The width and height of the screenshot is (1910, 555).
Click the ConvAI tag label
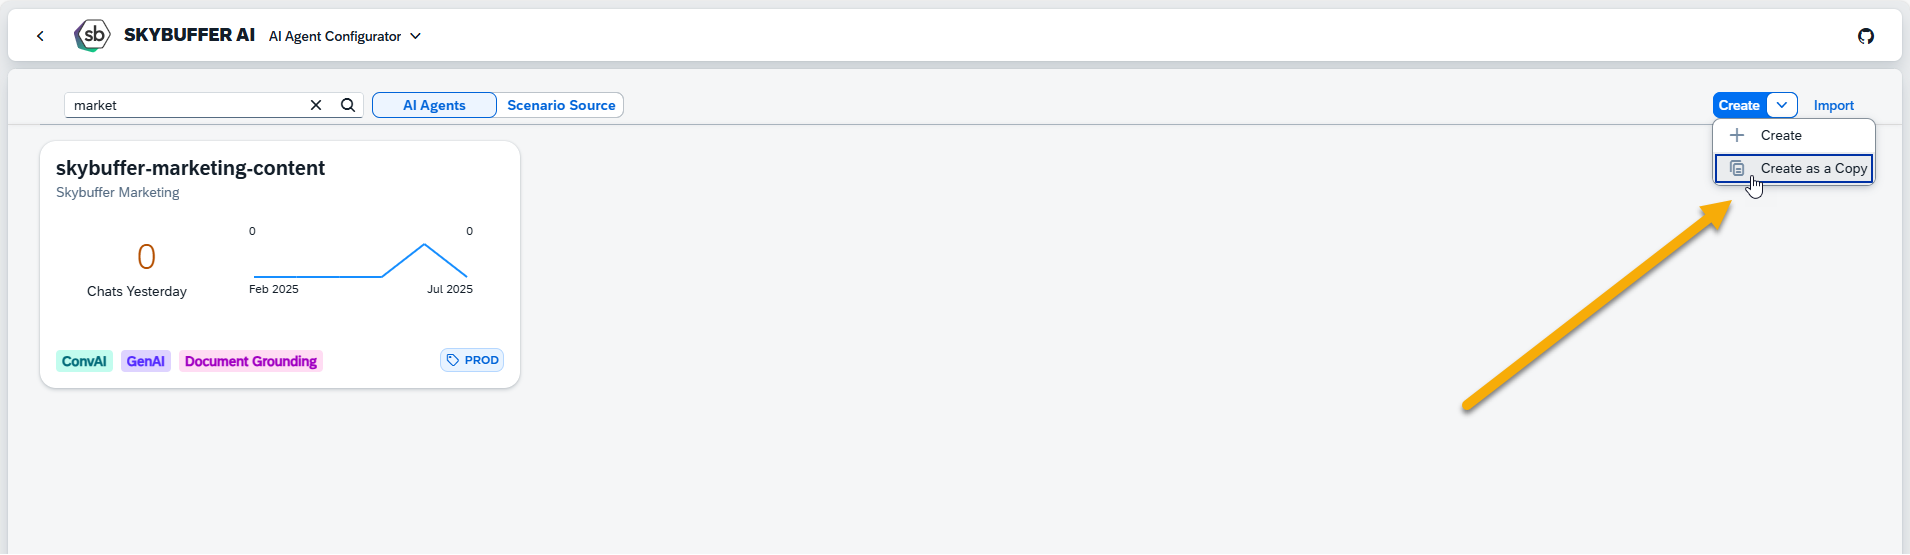click(84, 361)
